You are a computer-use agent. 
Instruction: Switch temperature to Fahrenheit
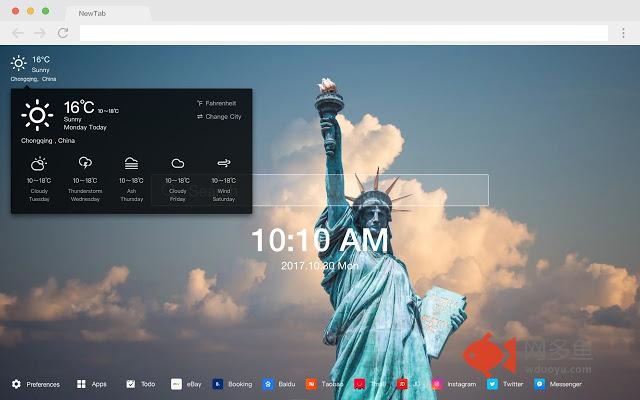coord(216,103)
